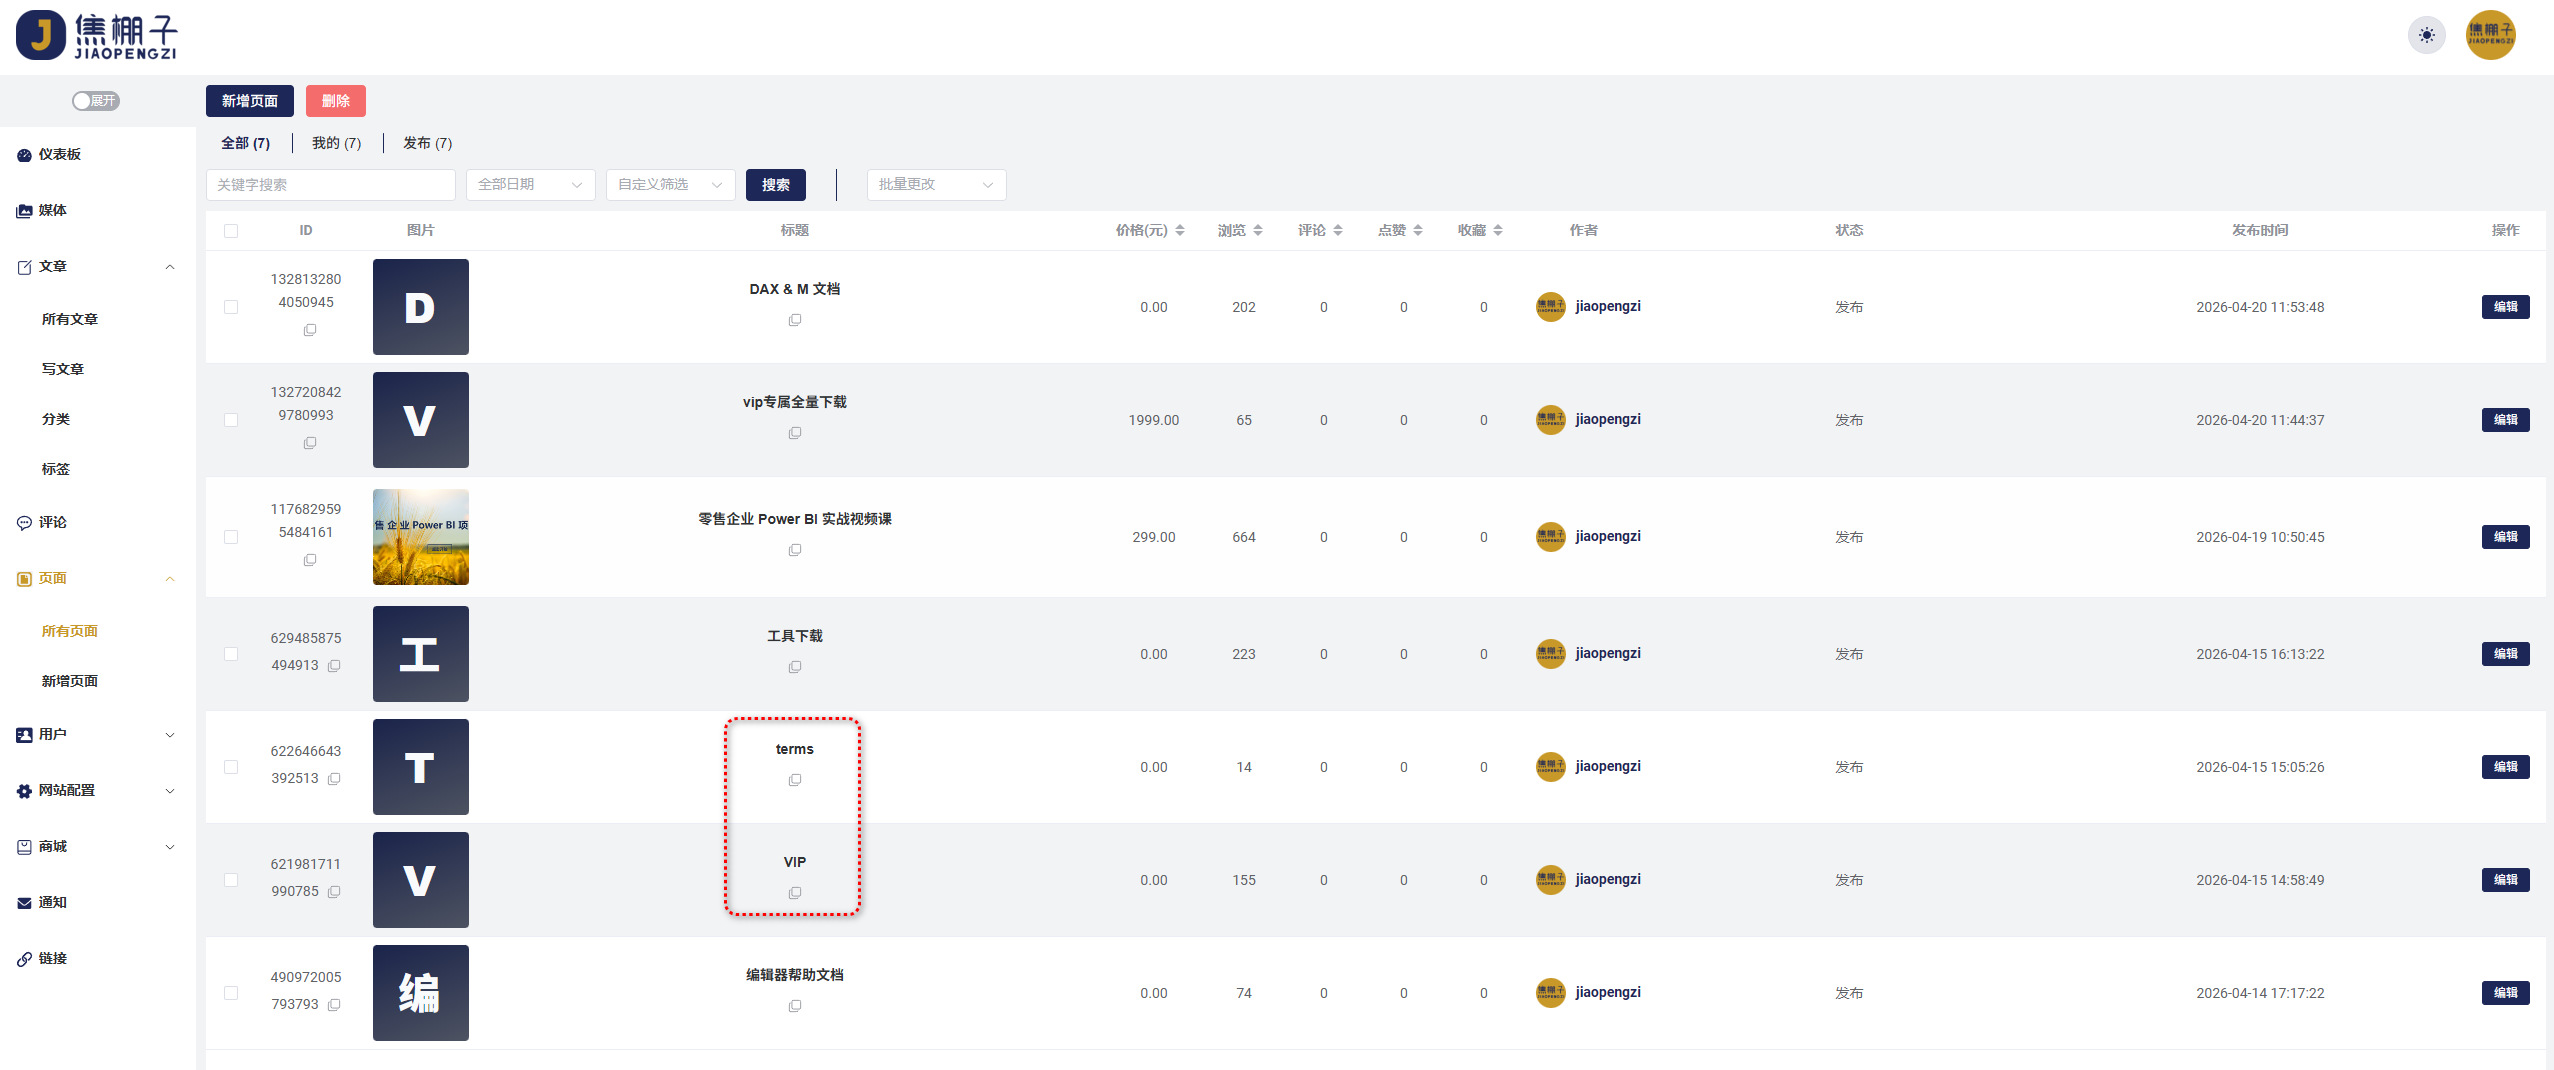Screen dimensions: 2554x1070
Task: Open the dashboard gauge icon
Action: click(x=24, y=155)
